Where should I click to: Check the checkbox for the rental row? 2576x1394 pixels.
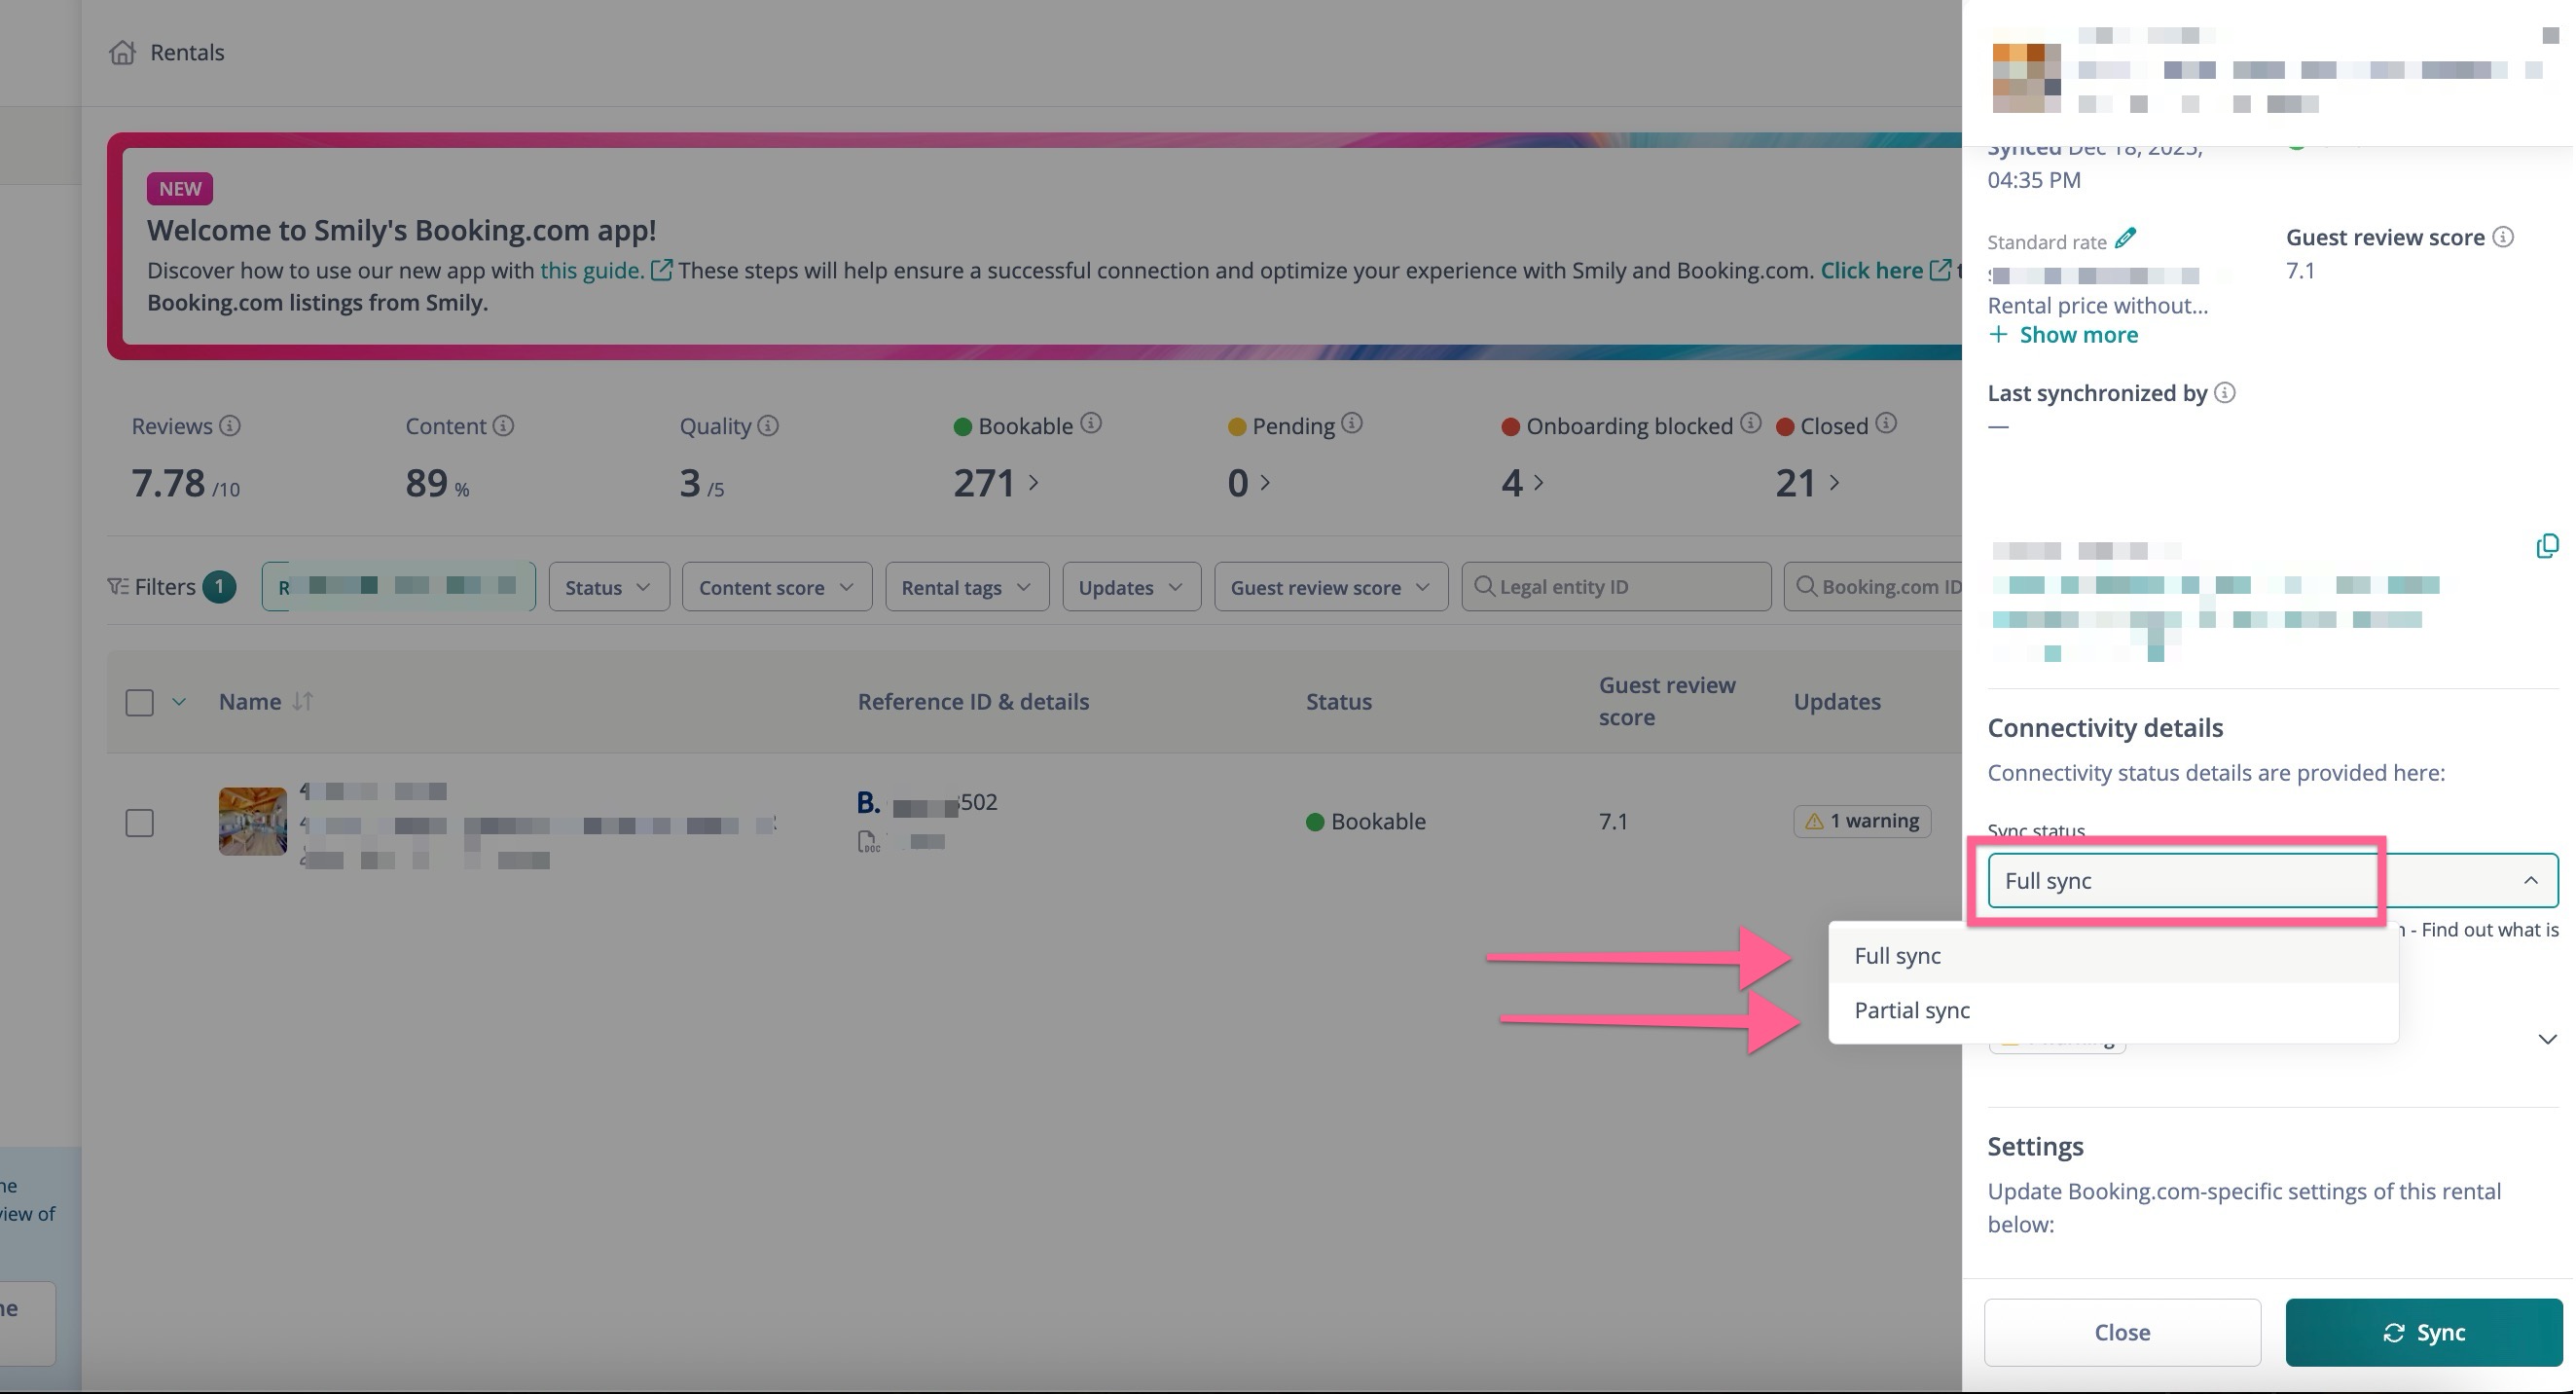(x=140, y=823)
